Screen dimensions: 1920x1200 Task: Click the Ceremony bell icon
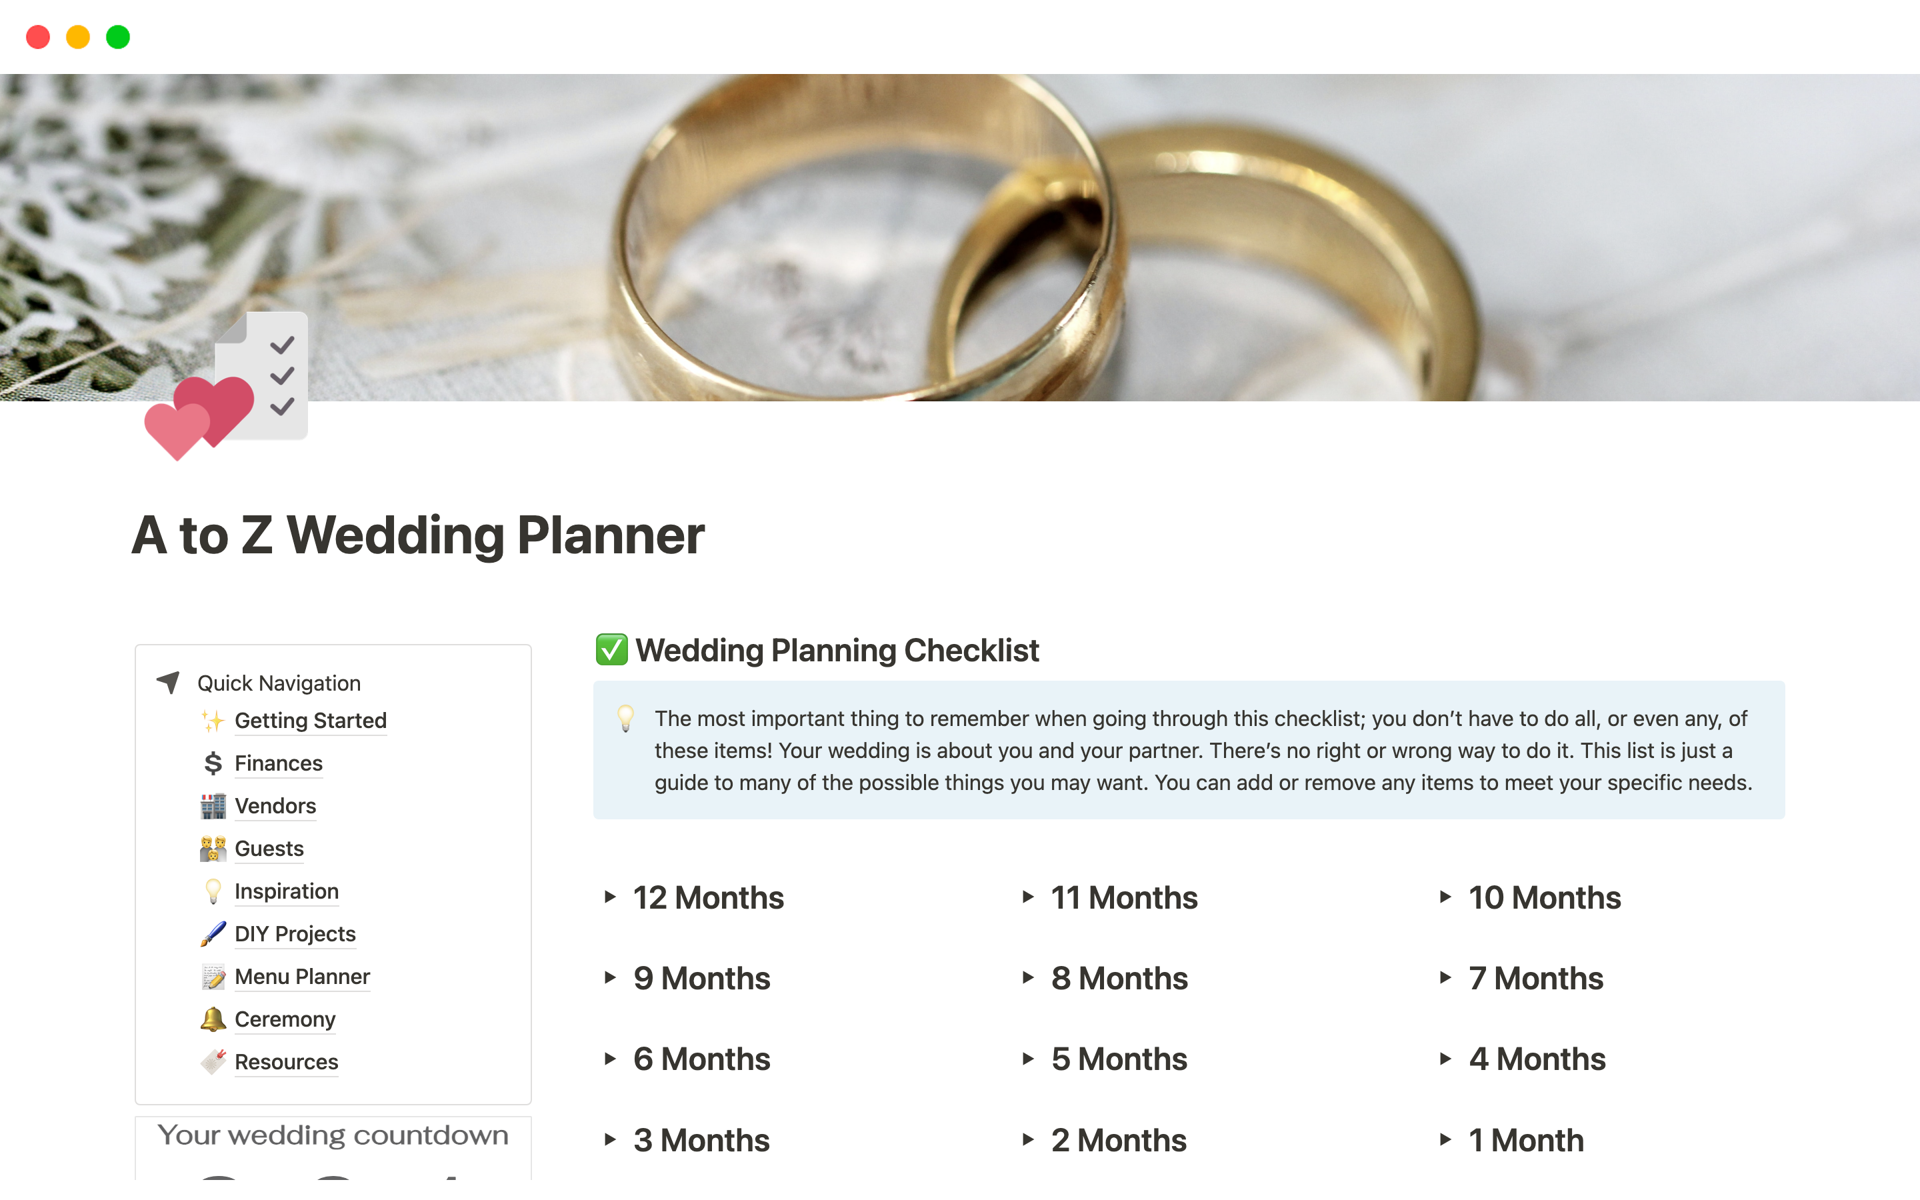[x=214, y=1019]
